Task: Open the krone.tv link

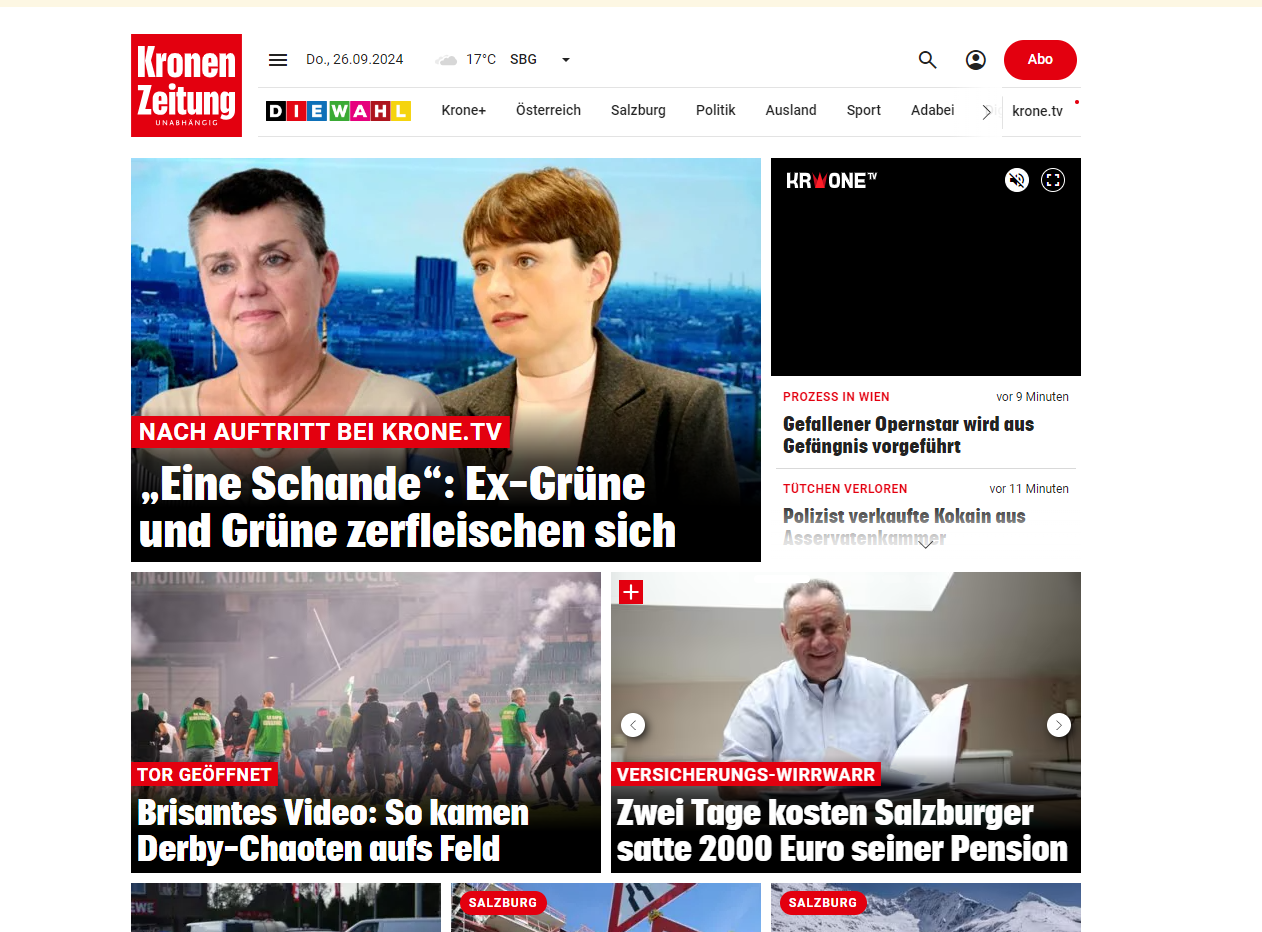Action: 1037,111
